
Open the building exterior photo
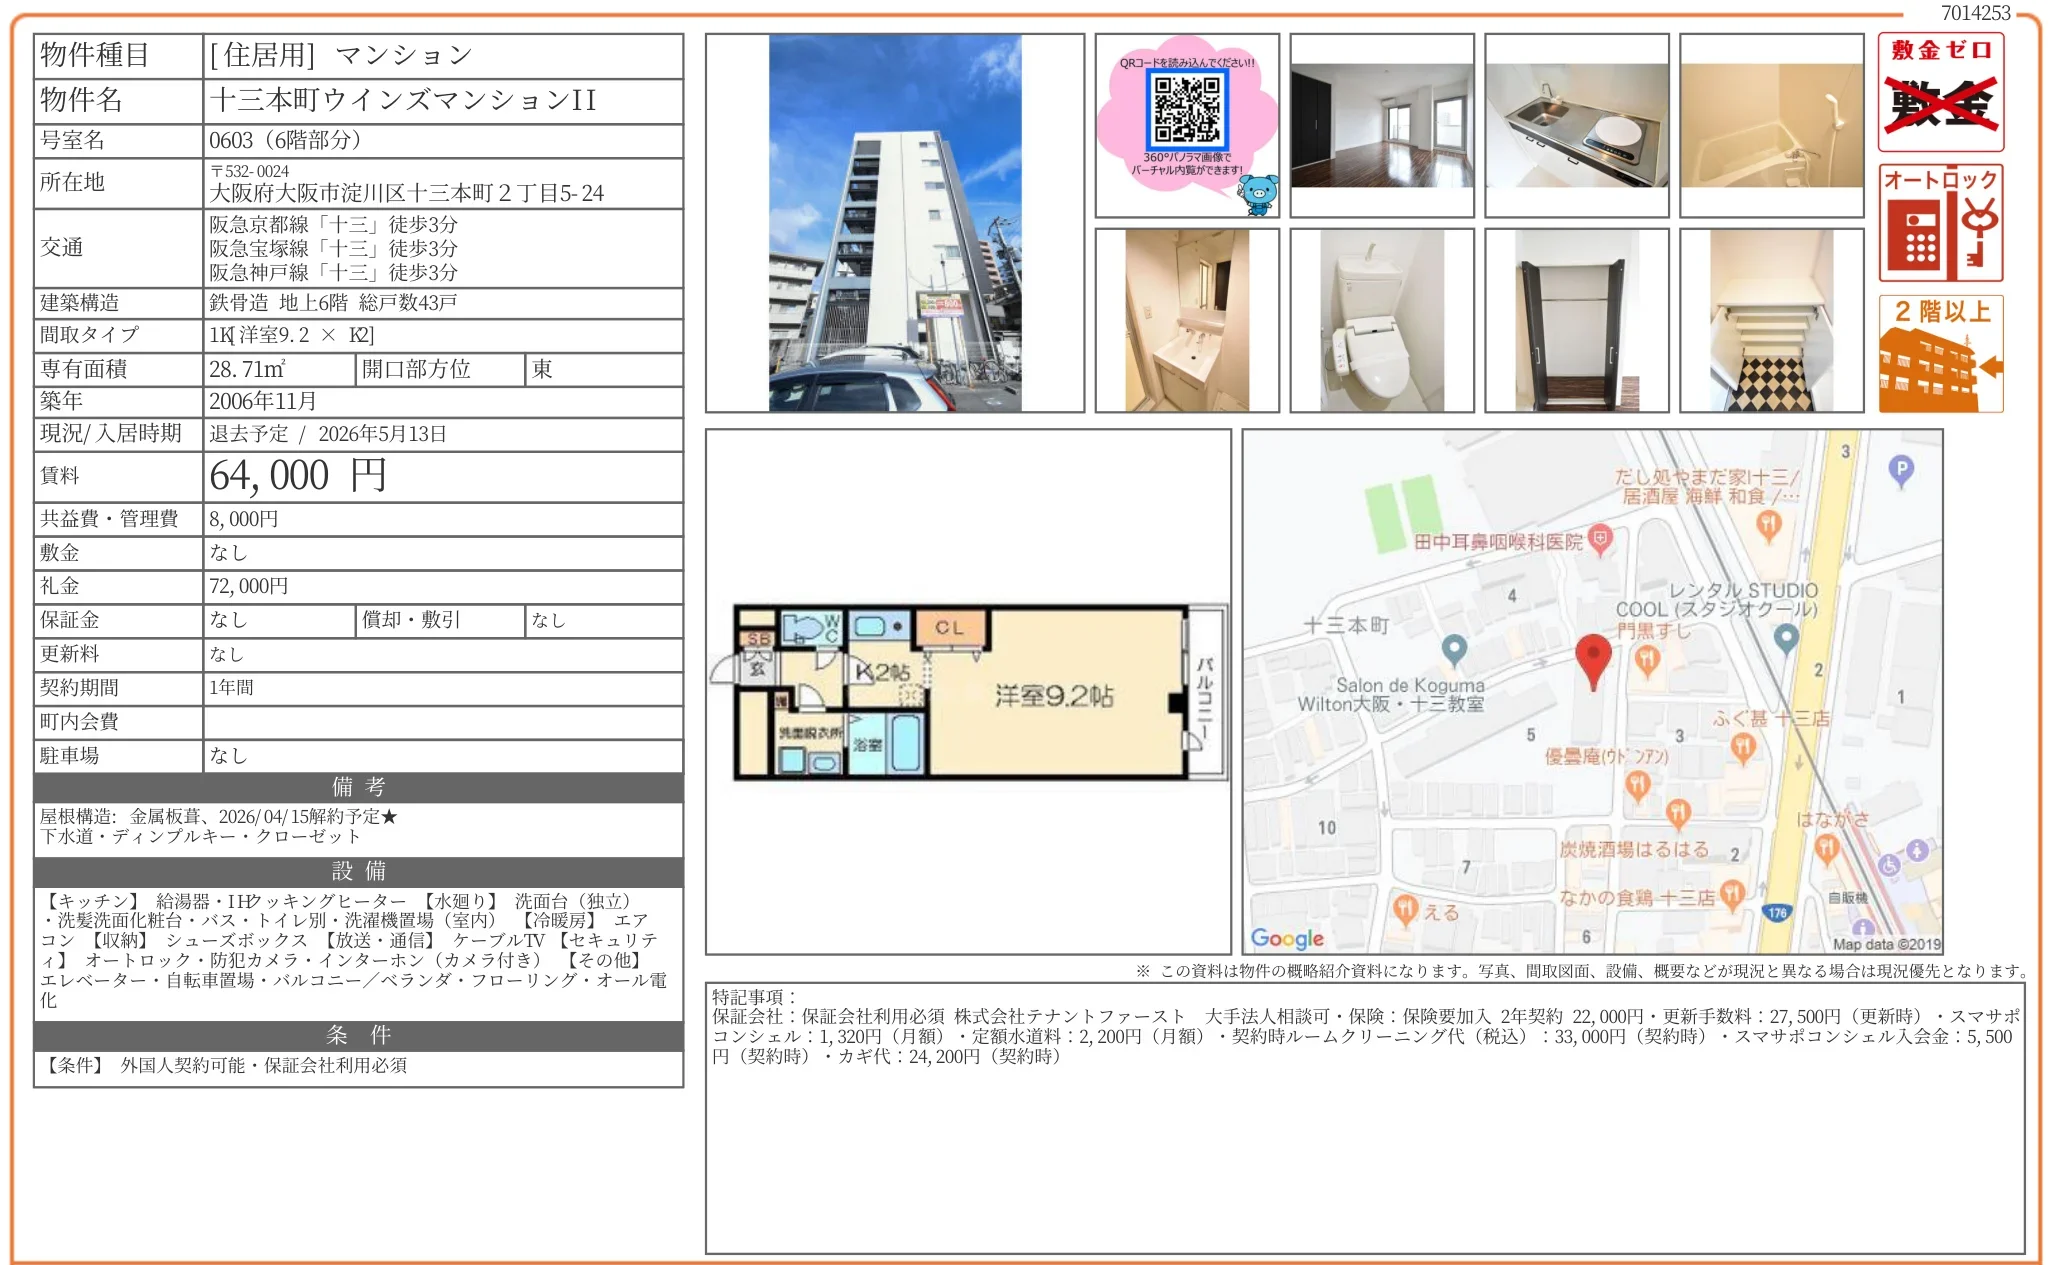(894, 223)
